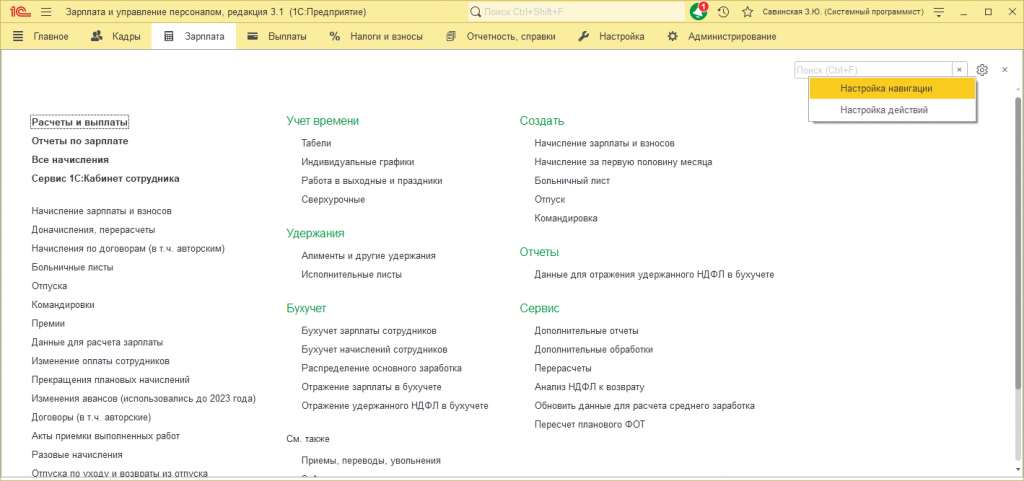Image resolution: width=1024 pixels, height=481 pixels.
Task: Open Отражение зарплаты в бухучете
Action: pyautogui.click(x=372, y=387)
